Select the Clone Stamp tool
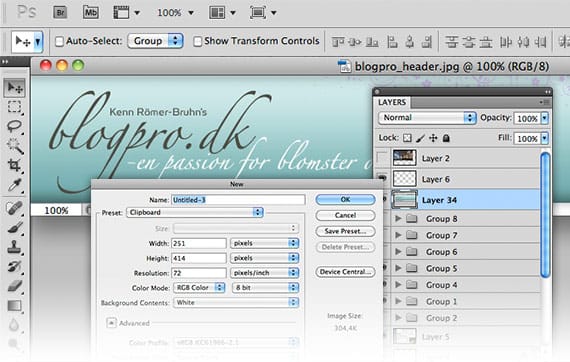This screenshot has width=570, height=362. tap(15, 248)
